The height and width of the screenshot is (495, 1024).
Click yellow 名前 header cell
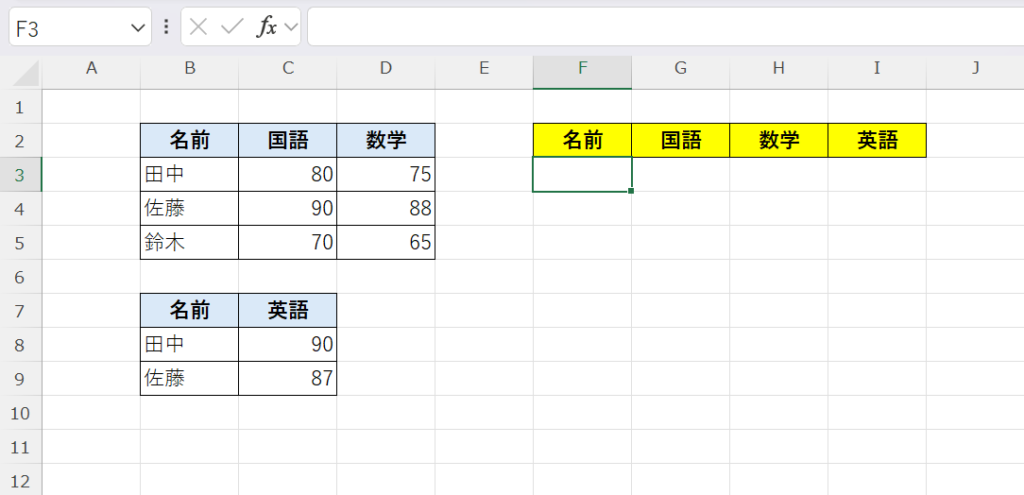[x=582, y=141]
